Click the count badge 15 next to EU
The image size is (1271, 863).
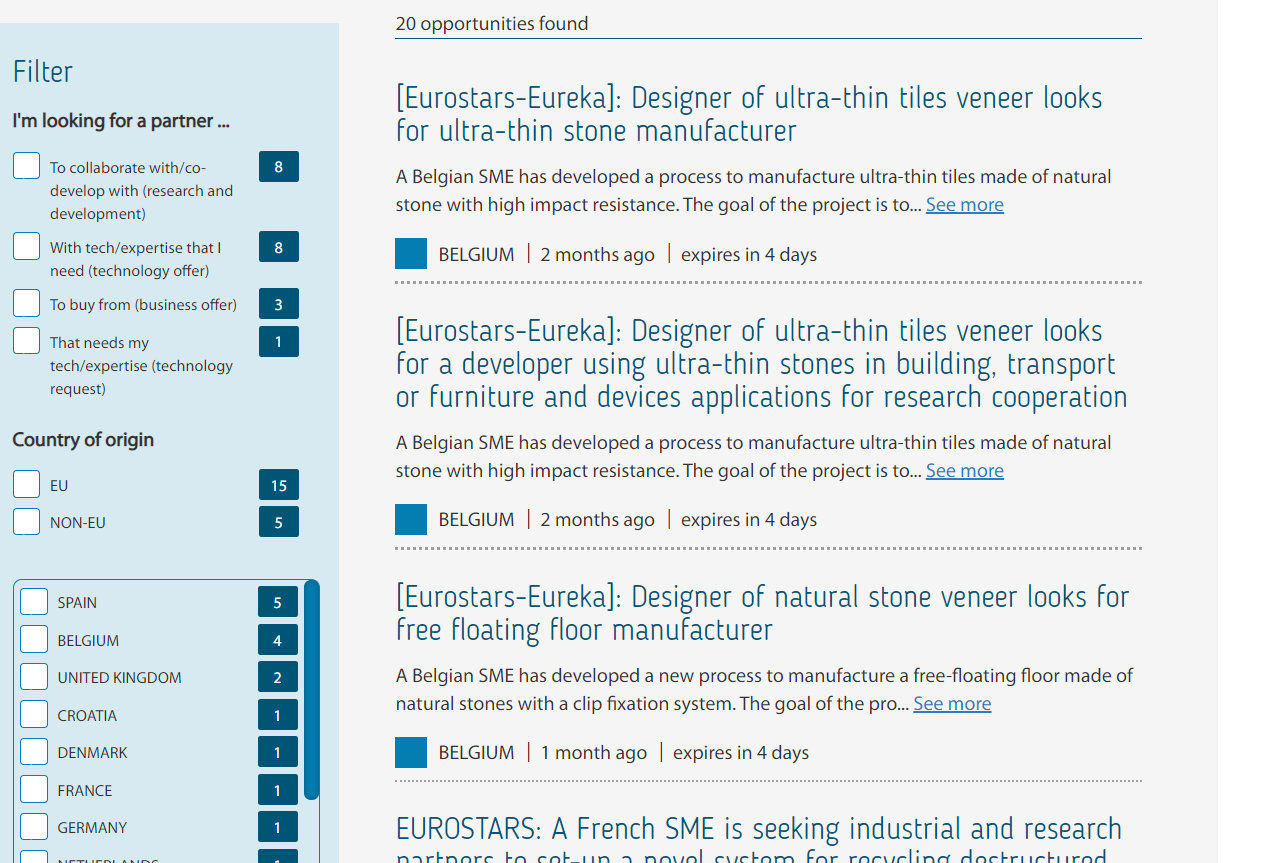pyautogui.click(x=278, y=485)
